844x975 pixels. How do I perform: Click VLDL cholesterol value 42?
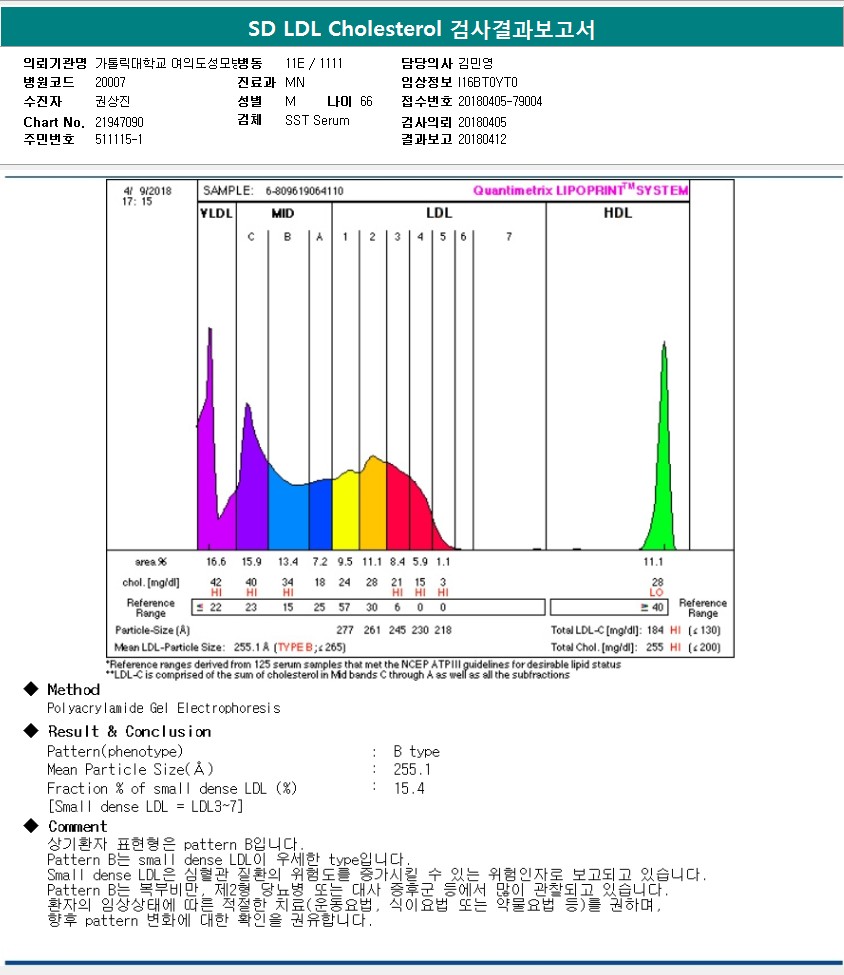point(216,582)
